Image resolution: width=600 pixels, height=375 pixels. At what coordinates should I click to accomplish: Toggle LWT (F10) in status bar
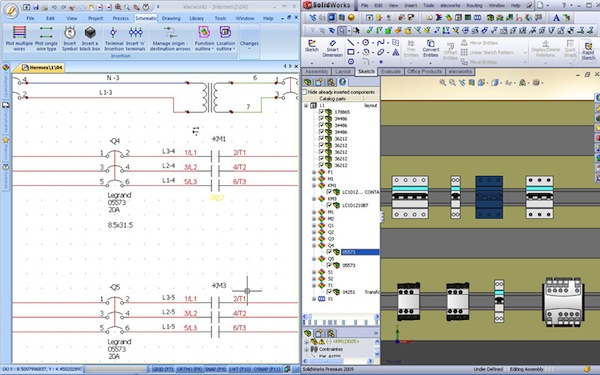coord(239,369)
